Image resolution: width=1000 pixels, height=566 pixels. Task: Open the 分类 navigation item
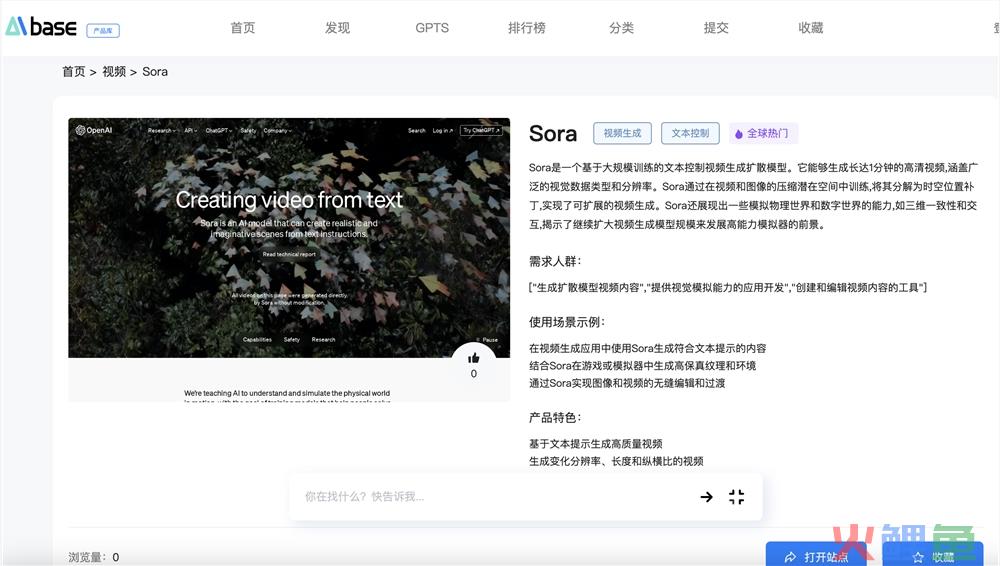(x=621, y=27)
